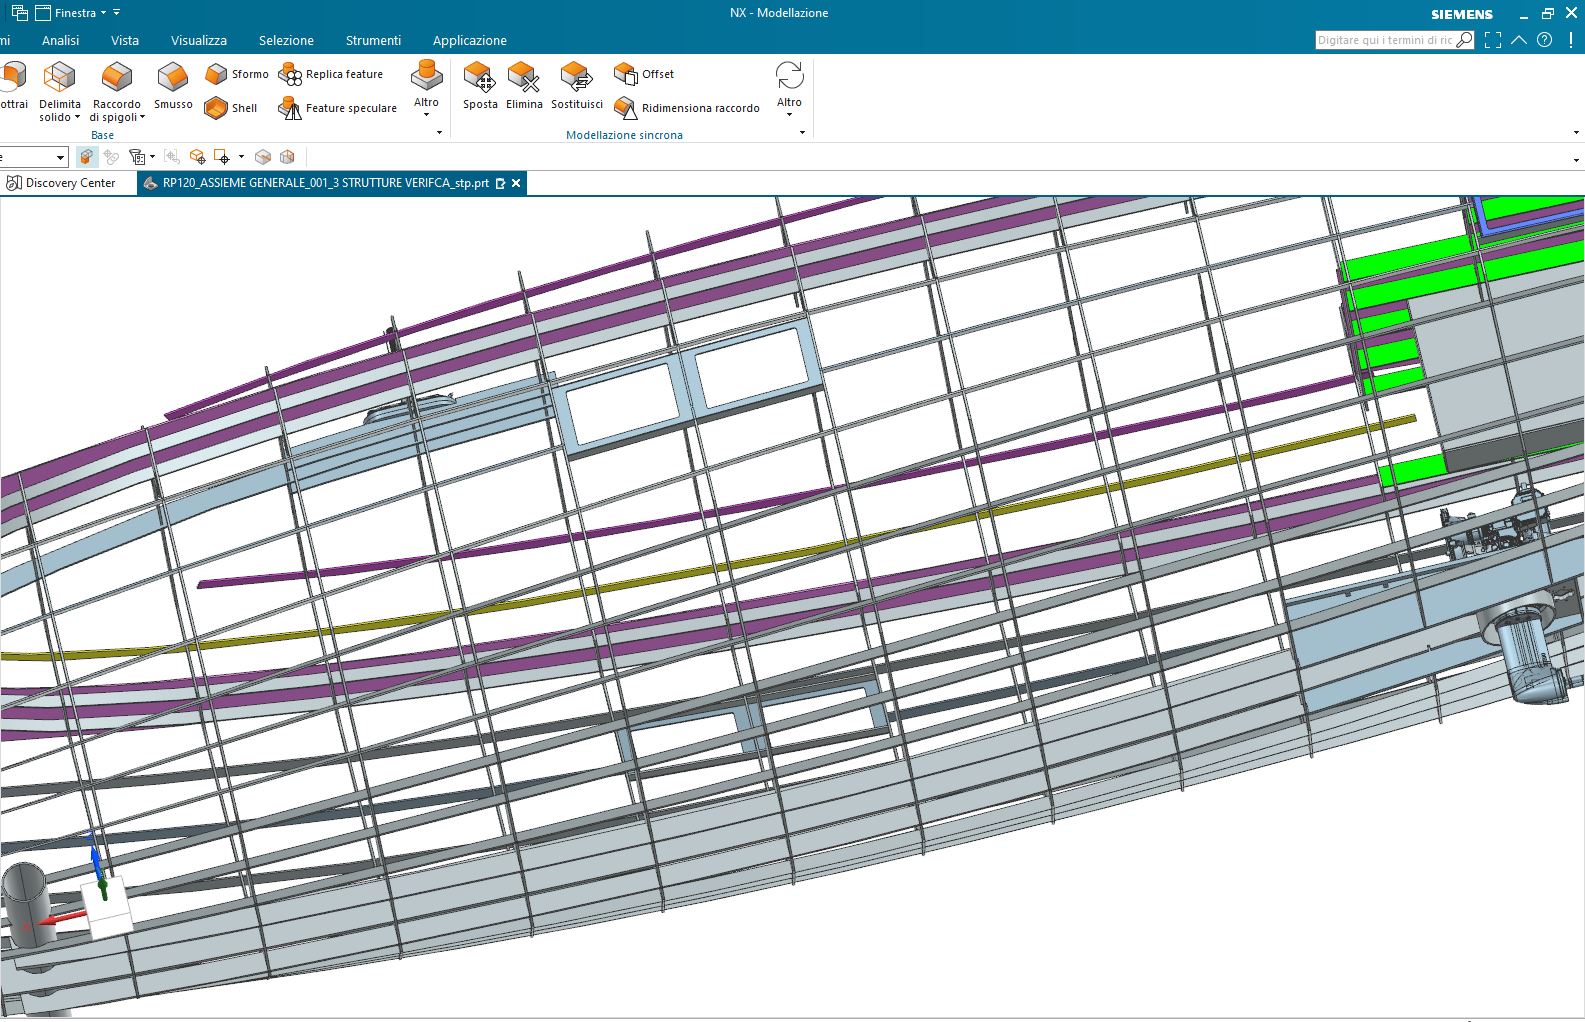Select Ridimensiona raccordo tool

[x=626, y=108]
